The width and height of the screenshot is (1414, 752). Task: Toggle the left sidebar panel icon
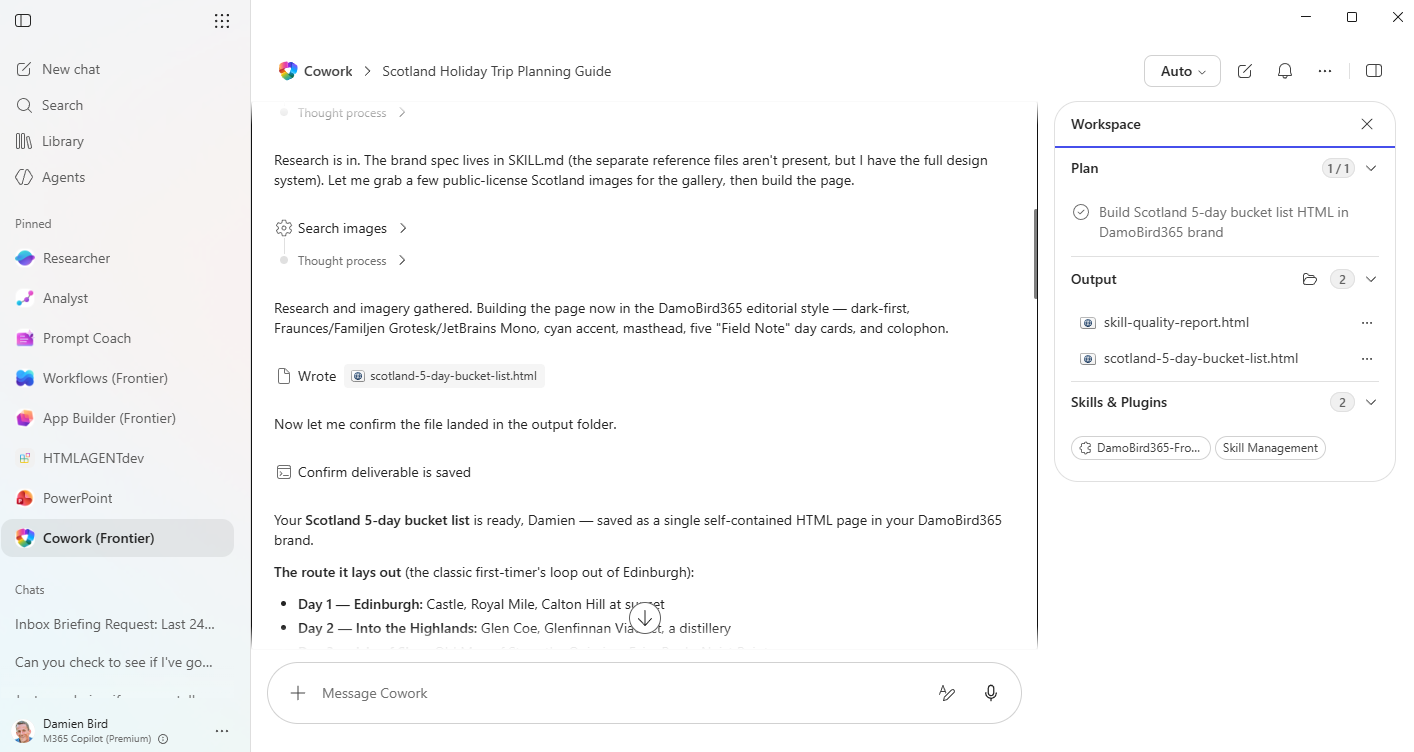[x=23, y=21]
